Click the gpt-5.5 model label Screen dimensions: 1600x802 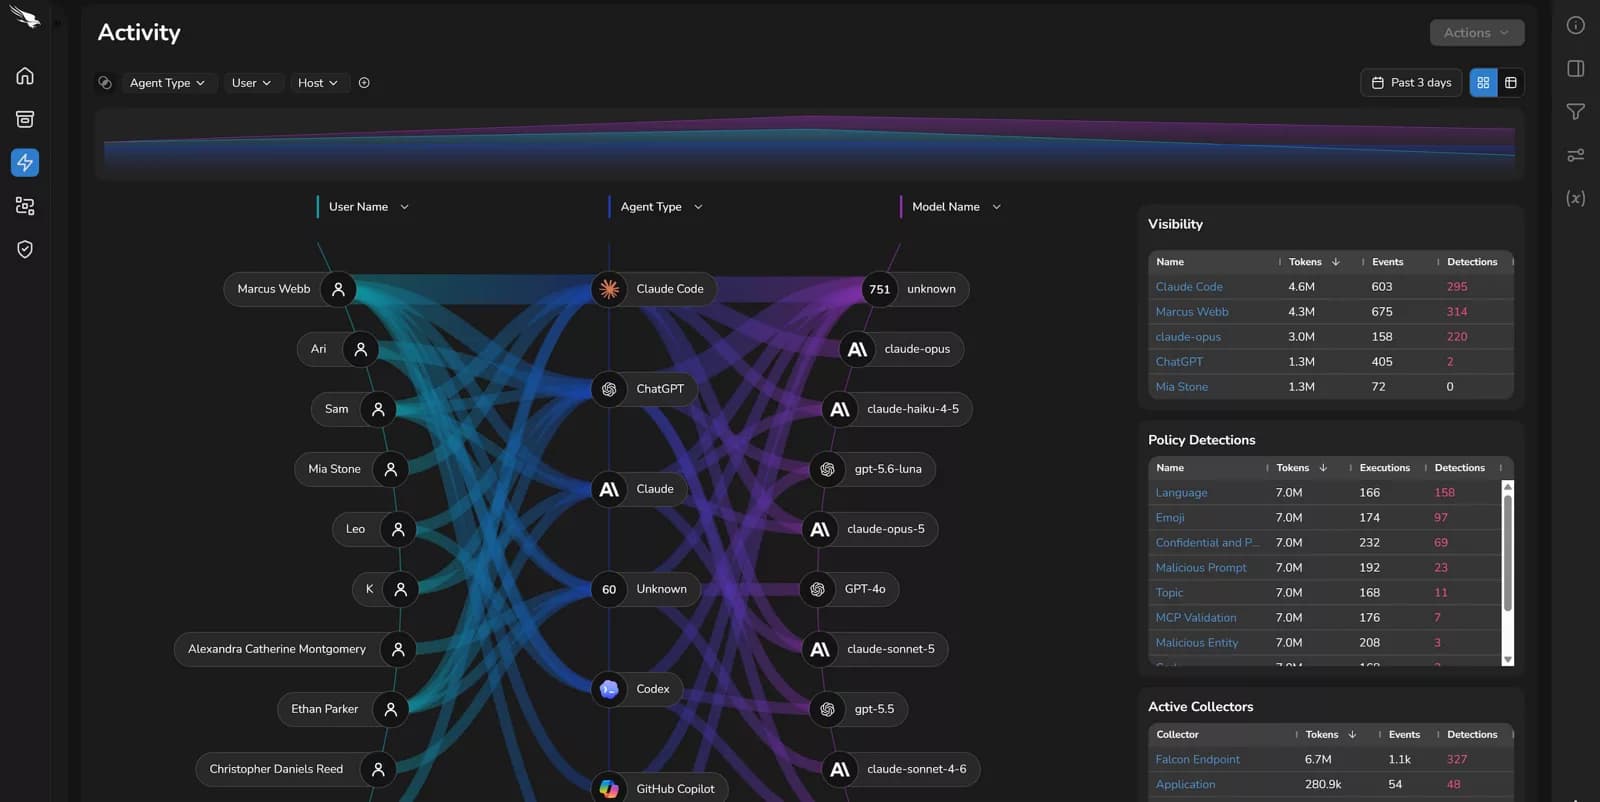[x=874, y=709]
